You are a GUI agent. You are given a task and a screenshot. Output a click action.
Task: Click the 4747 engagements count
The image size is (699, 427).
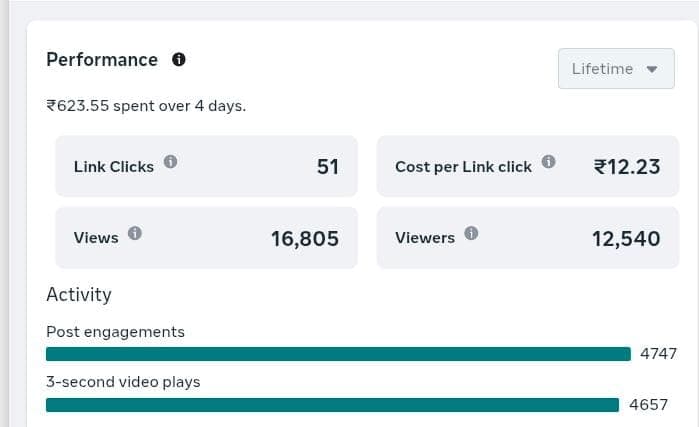point(659,354)
